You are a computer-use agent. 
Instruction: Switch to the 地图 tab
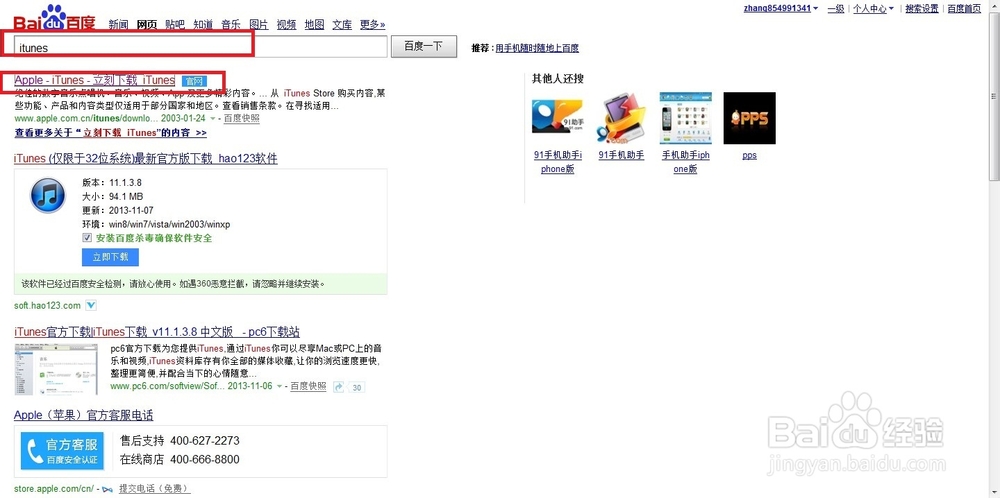pyautogui.click(x=314, y=25)
